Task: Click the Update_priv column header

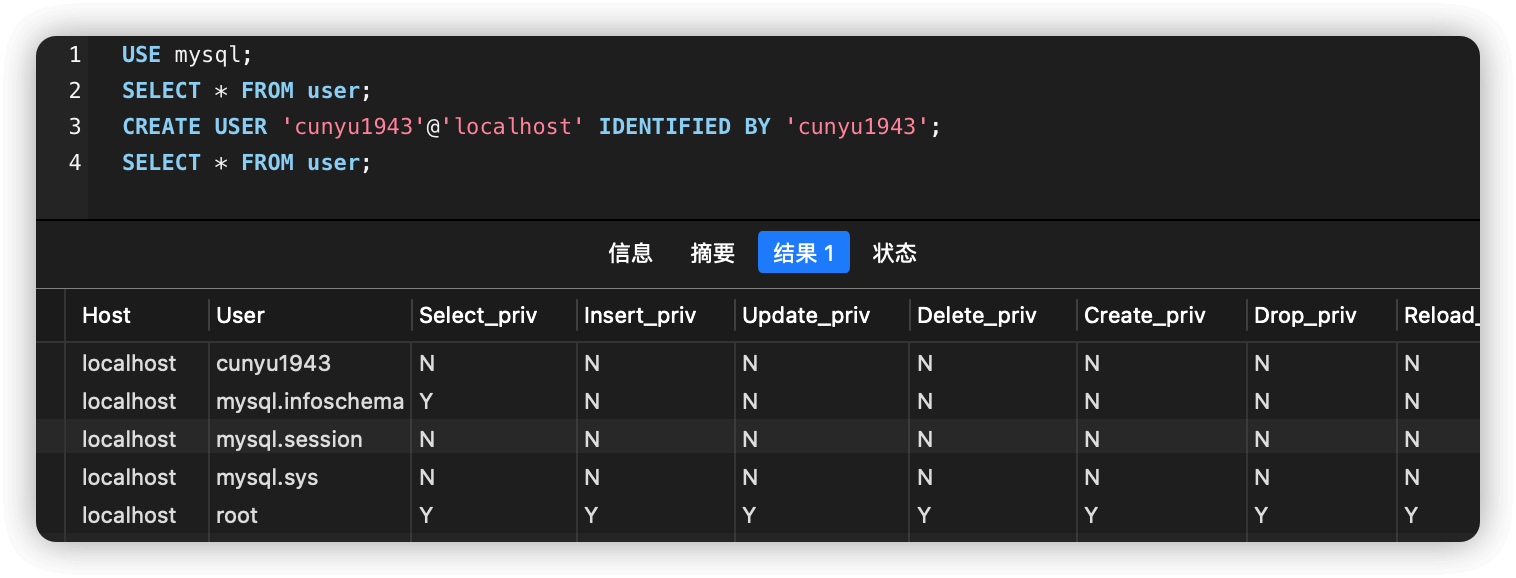Action: click(806, 316)
